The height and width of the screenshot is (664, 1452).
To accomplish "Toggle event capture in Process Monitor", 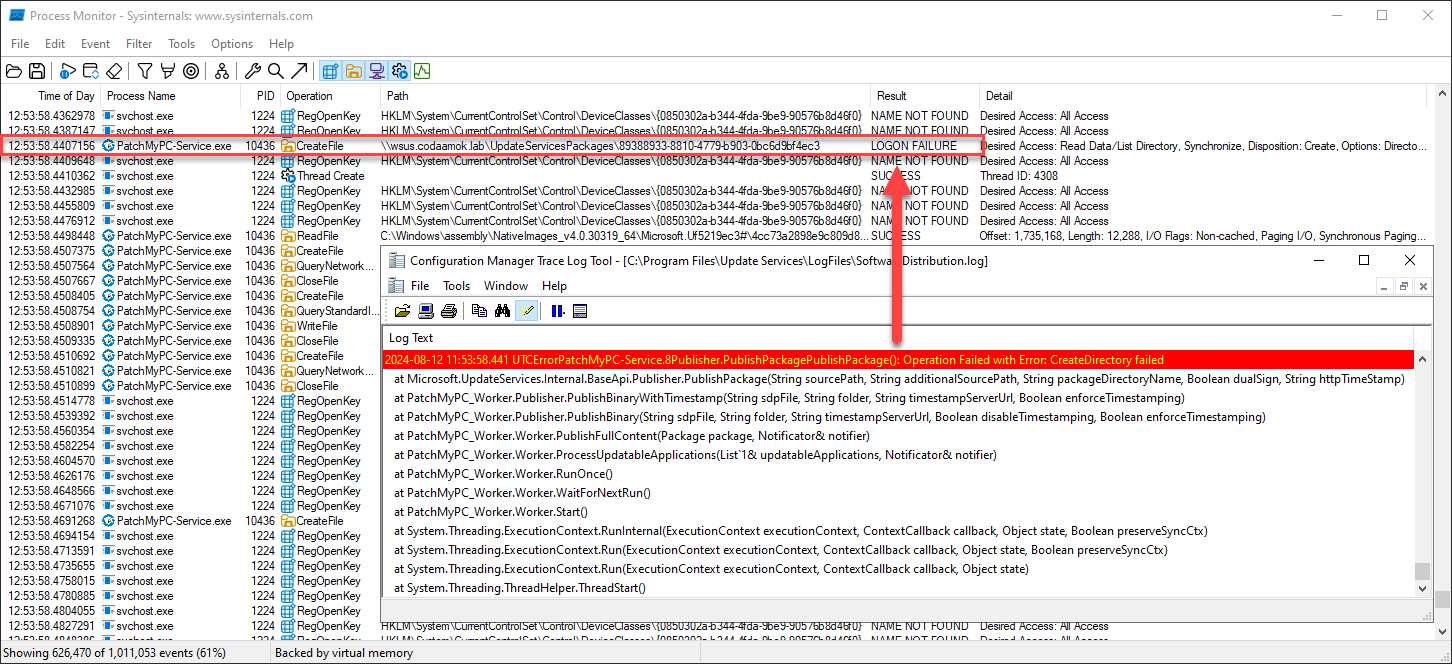I will click(68, 71).
